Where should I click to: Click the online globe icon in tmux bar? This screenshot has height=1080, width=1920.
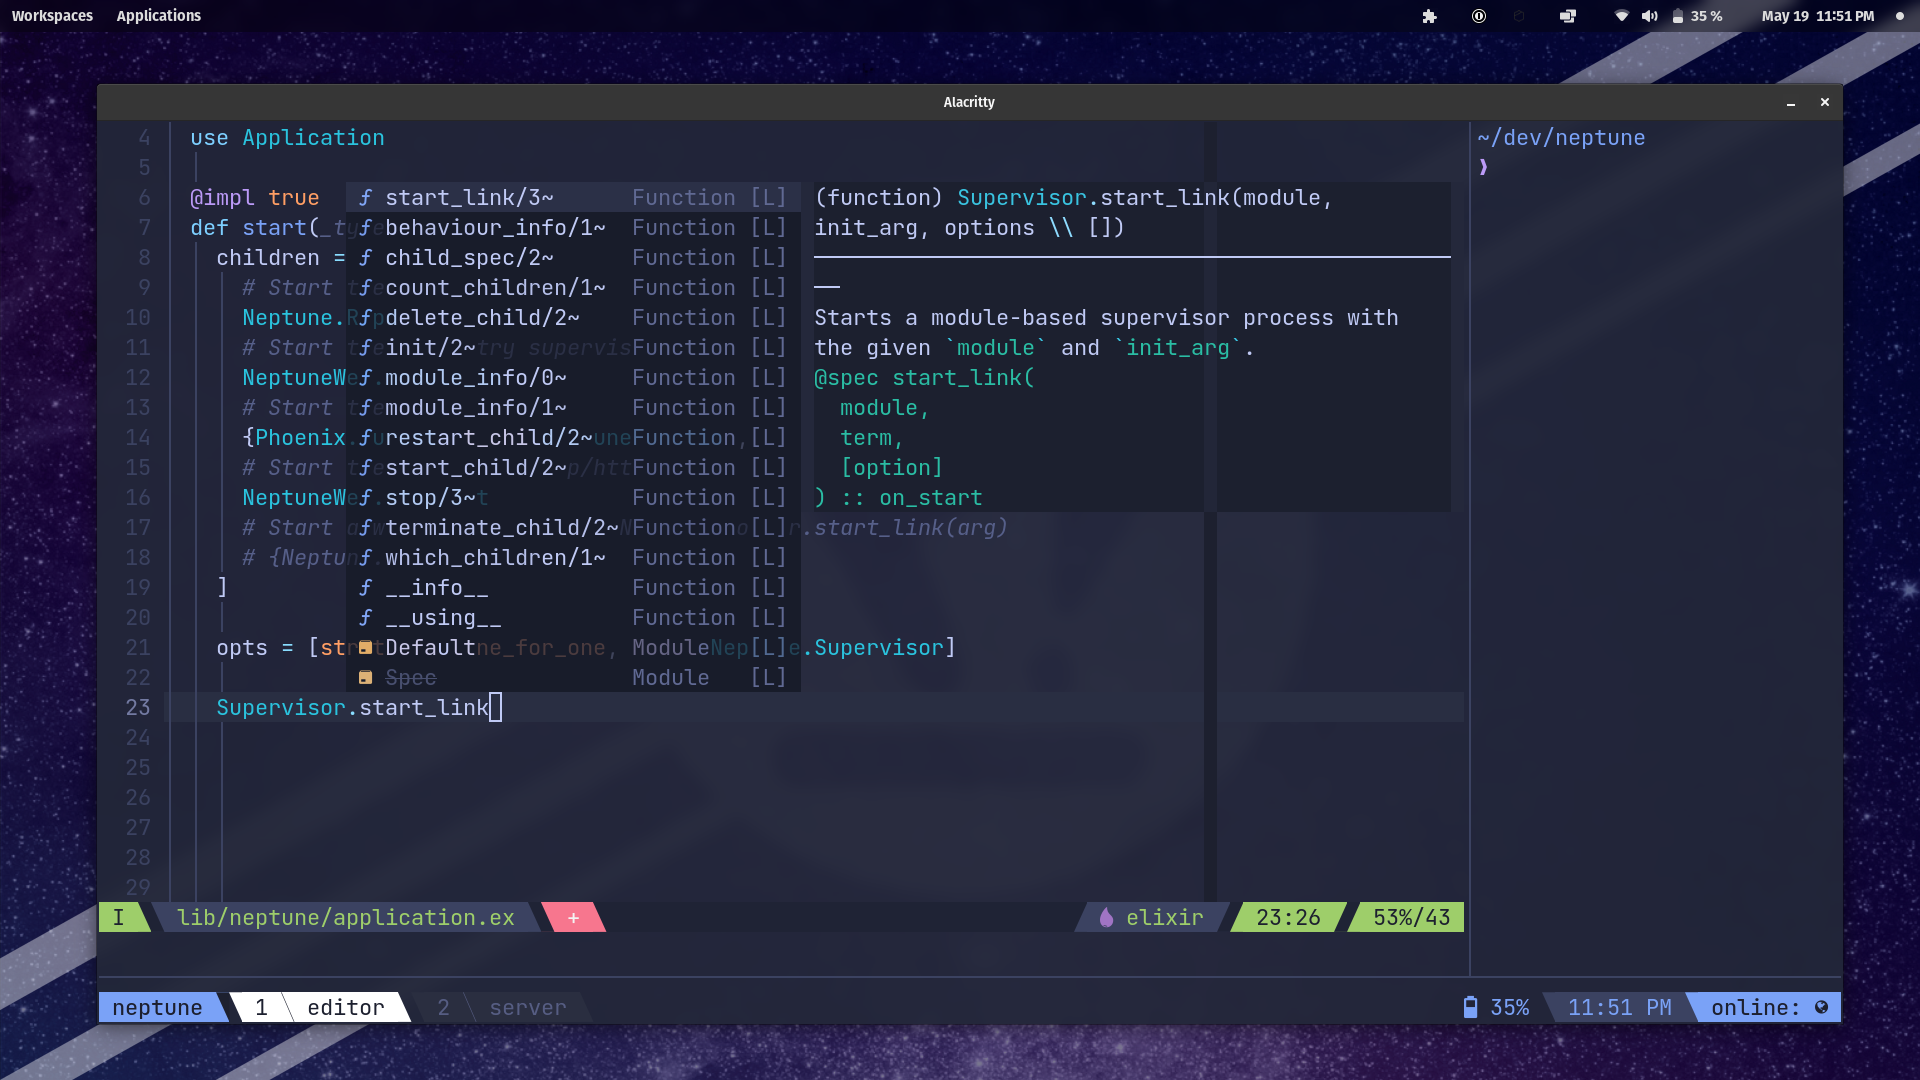pyautogui.click(x=1821, y=1007)
